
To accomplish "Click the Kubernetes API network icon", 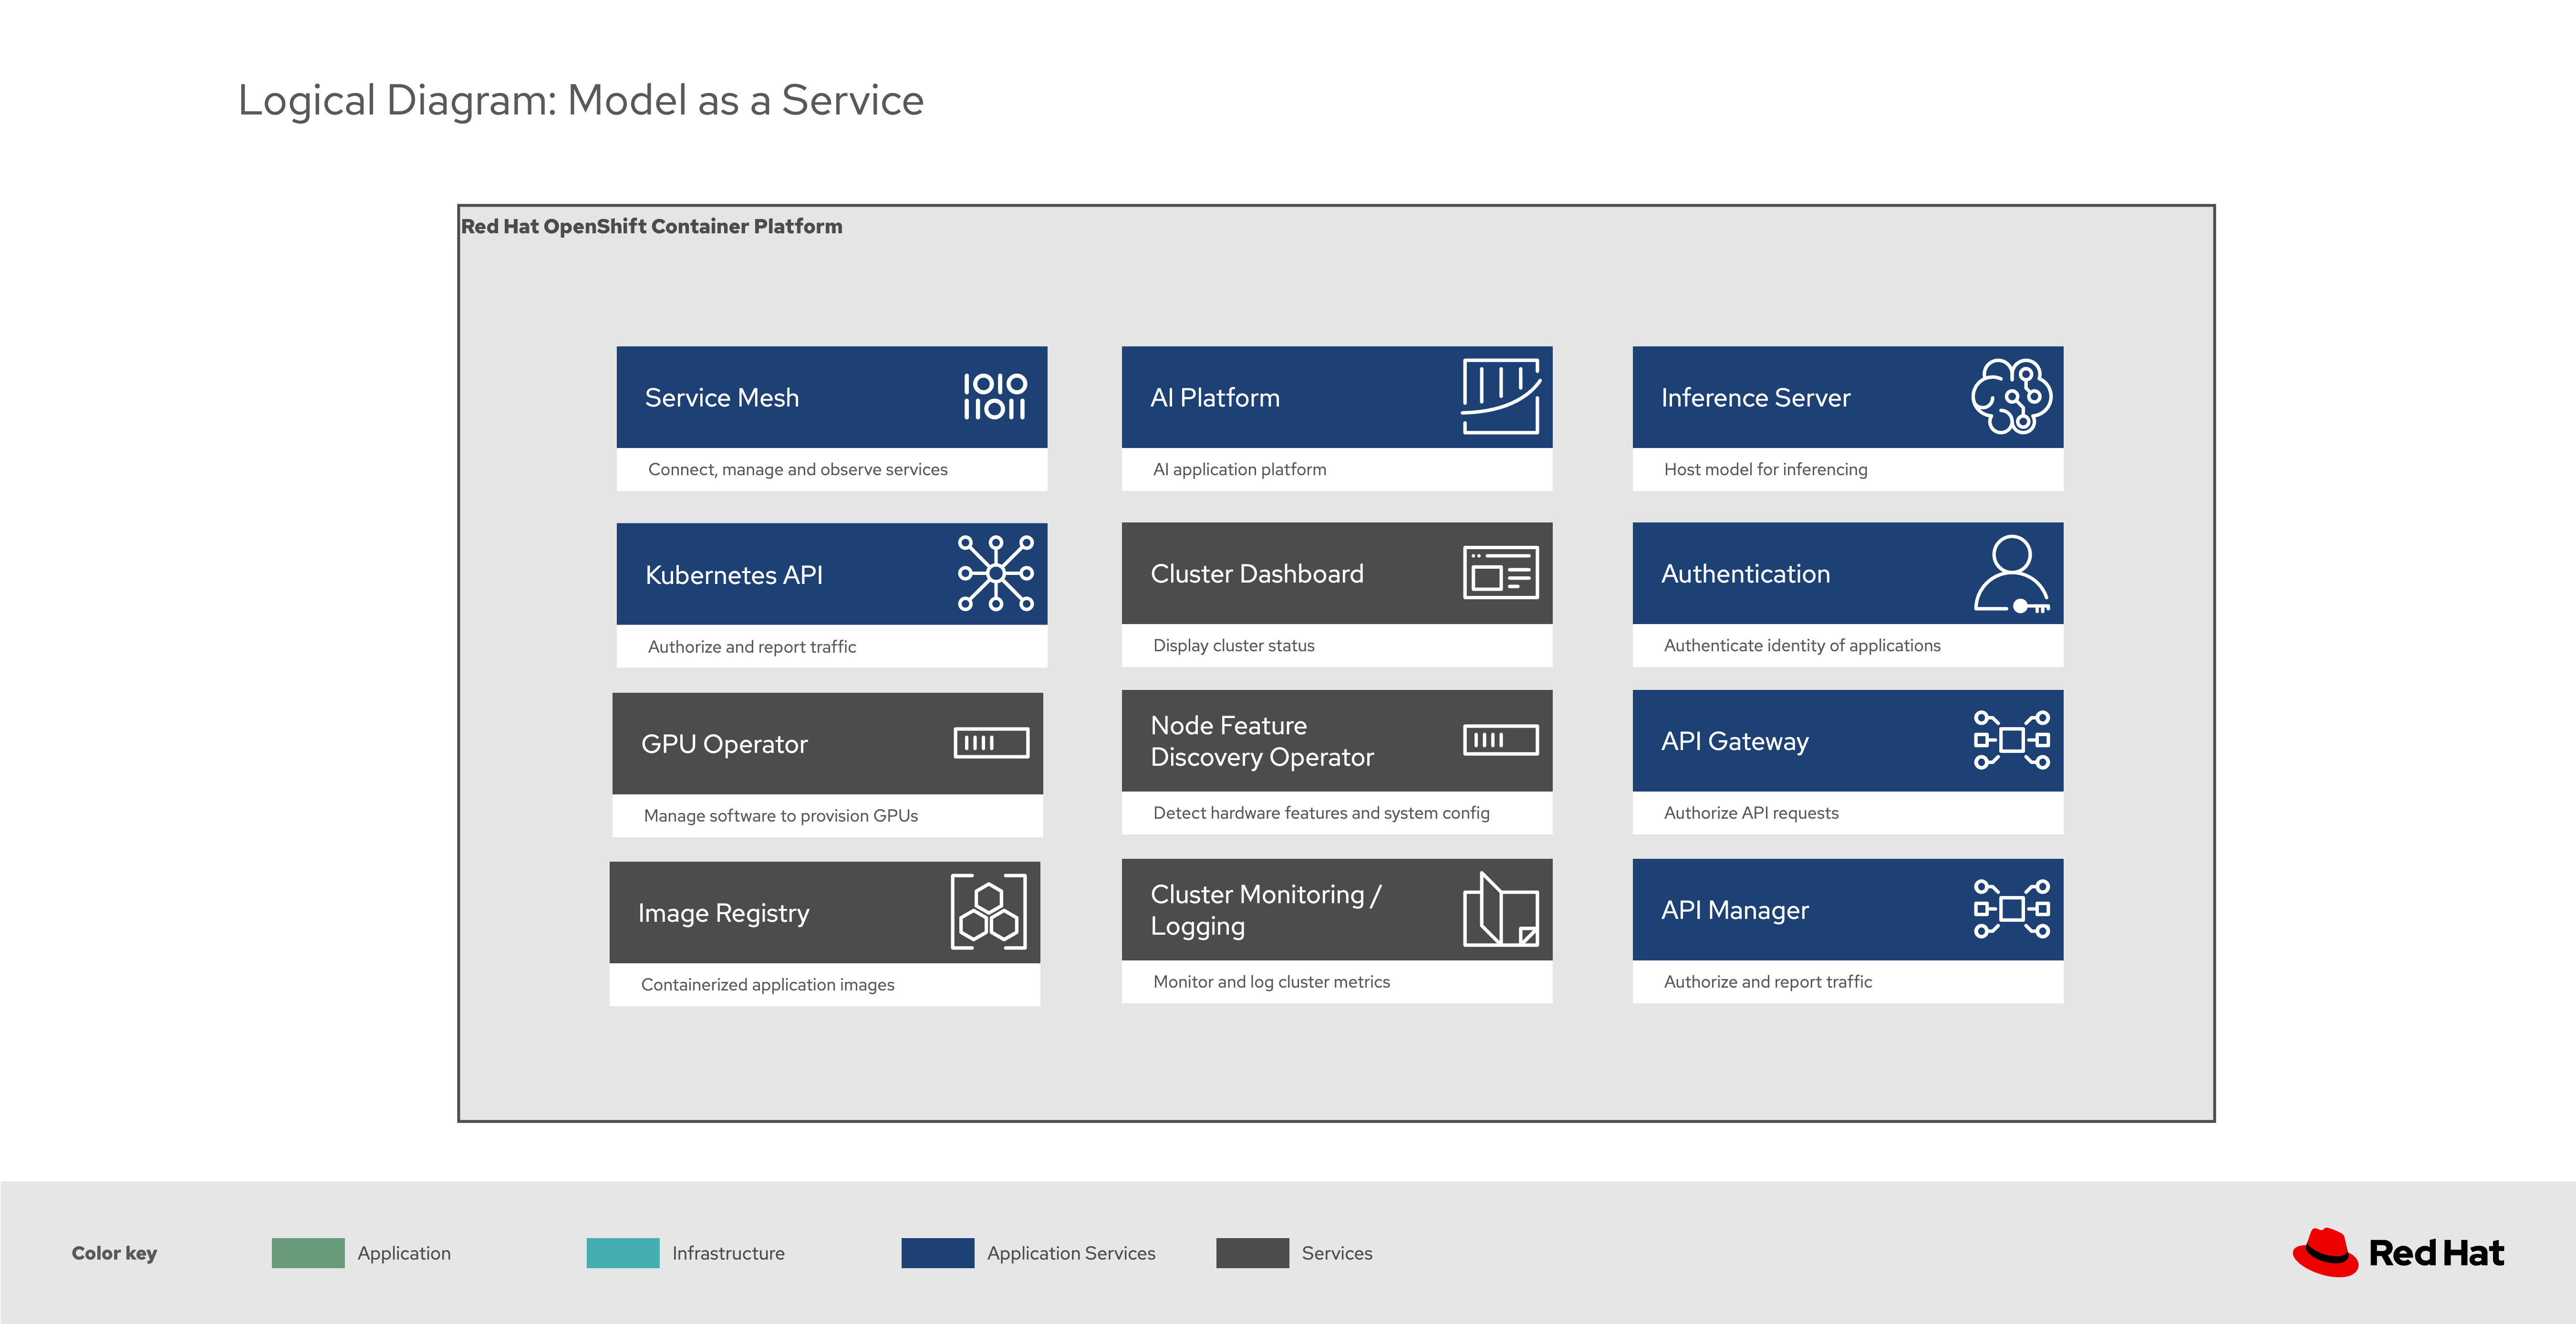I will tap(995, 573).
